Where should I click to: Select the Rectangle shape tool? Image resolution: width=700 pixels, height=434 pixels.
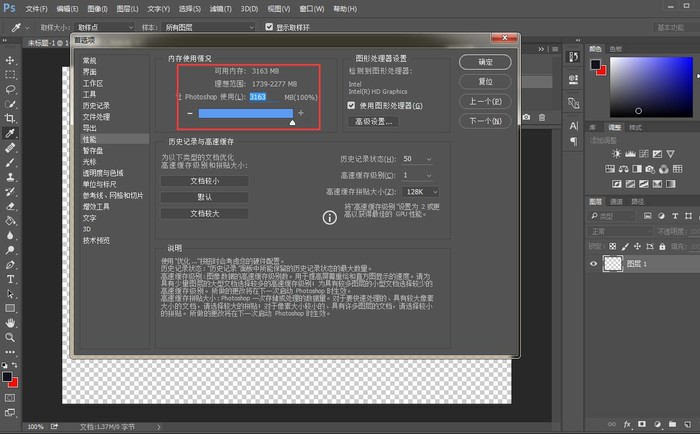(x=10, y=308)
